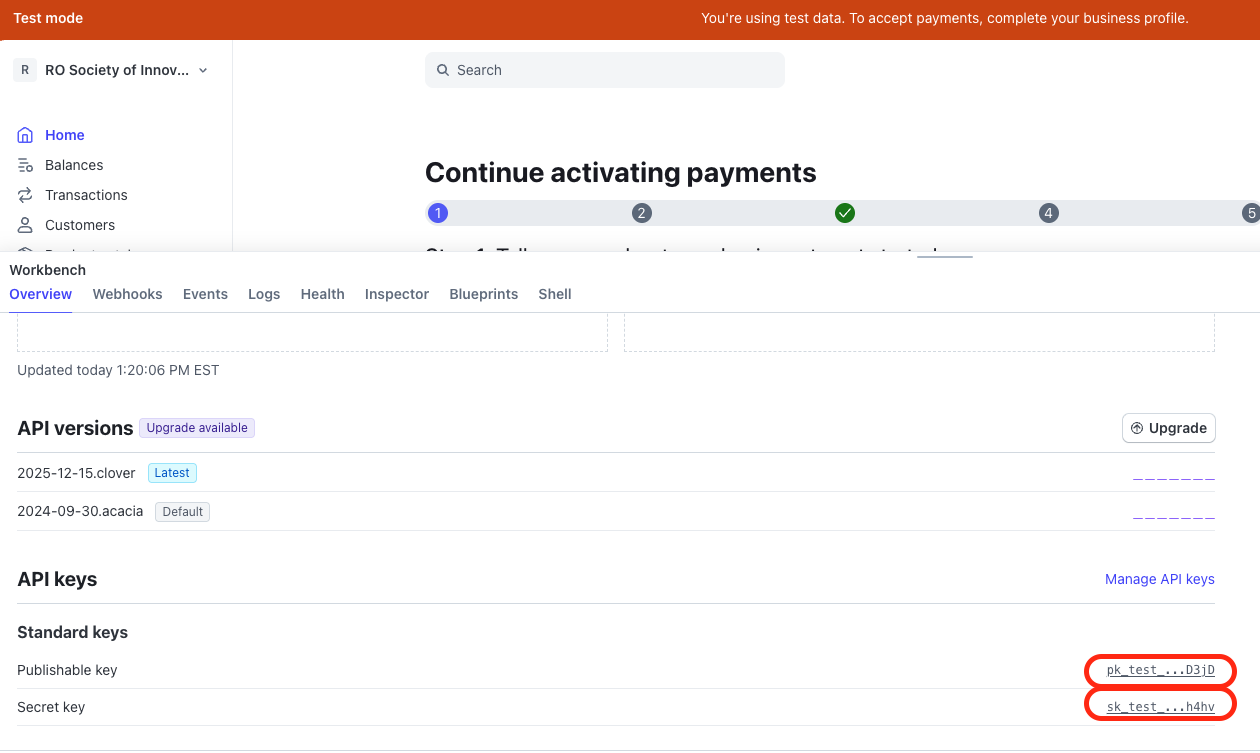Switch to the Shell tab
1260x753 pixels.
[x=555, y=294]
